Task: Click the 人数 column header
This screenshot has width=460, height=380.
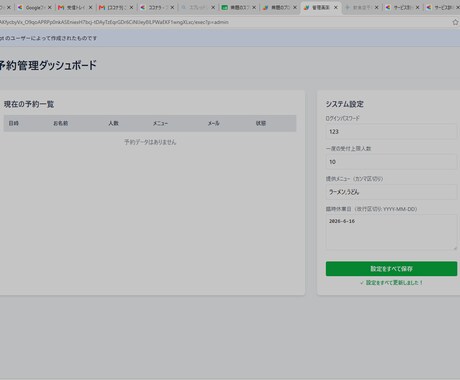Action: point(113,123)
